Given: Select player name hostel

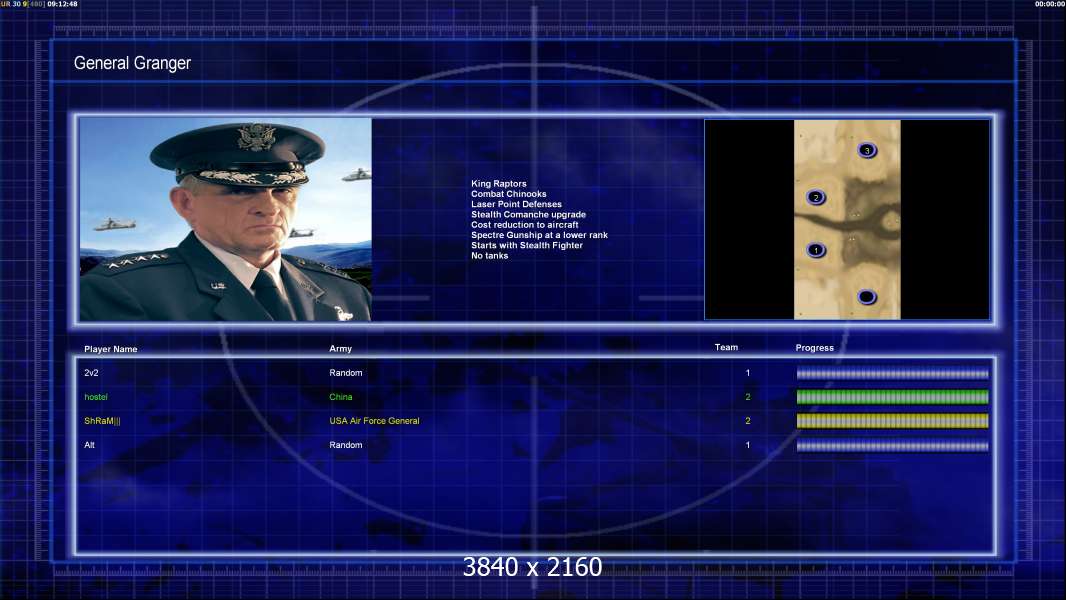Looking at the screenshot, I should pos(96,397).
